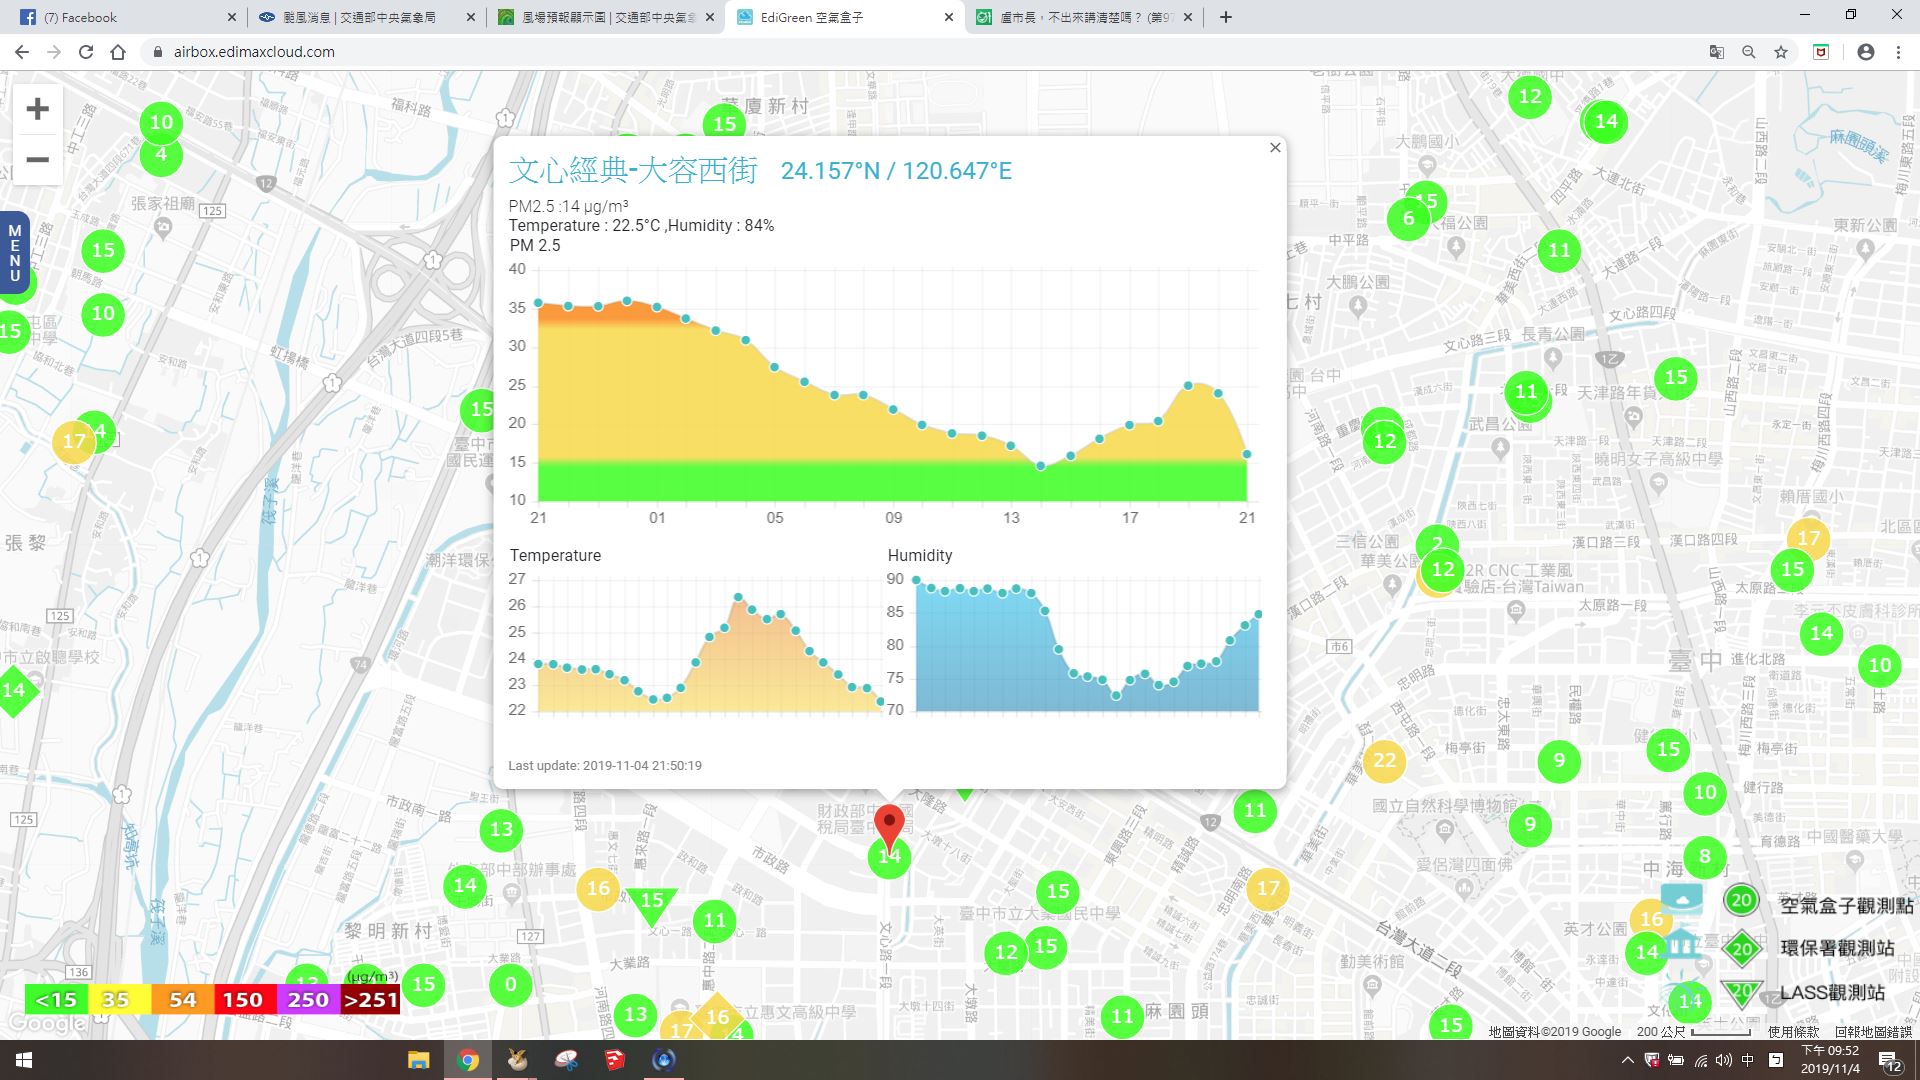The width and height of the screenshot is (1920, 1080).
Task: Go forward in browser history
Action: click(x=54, y=52)
